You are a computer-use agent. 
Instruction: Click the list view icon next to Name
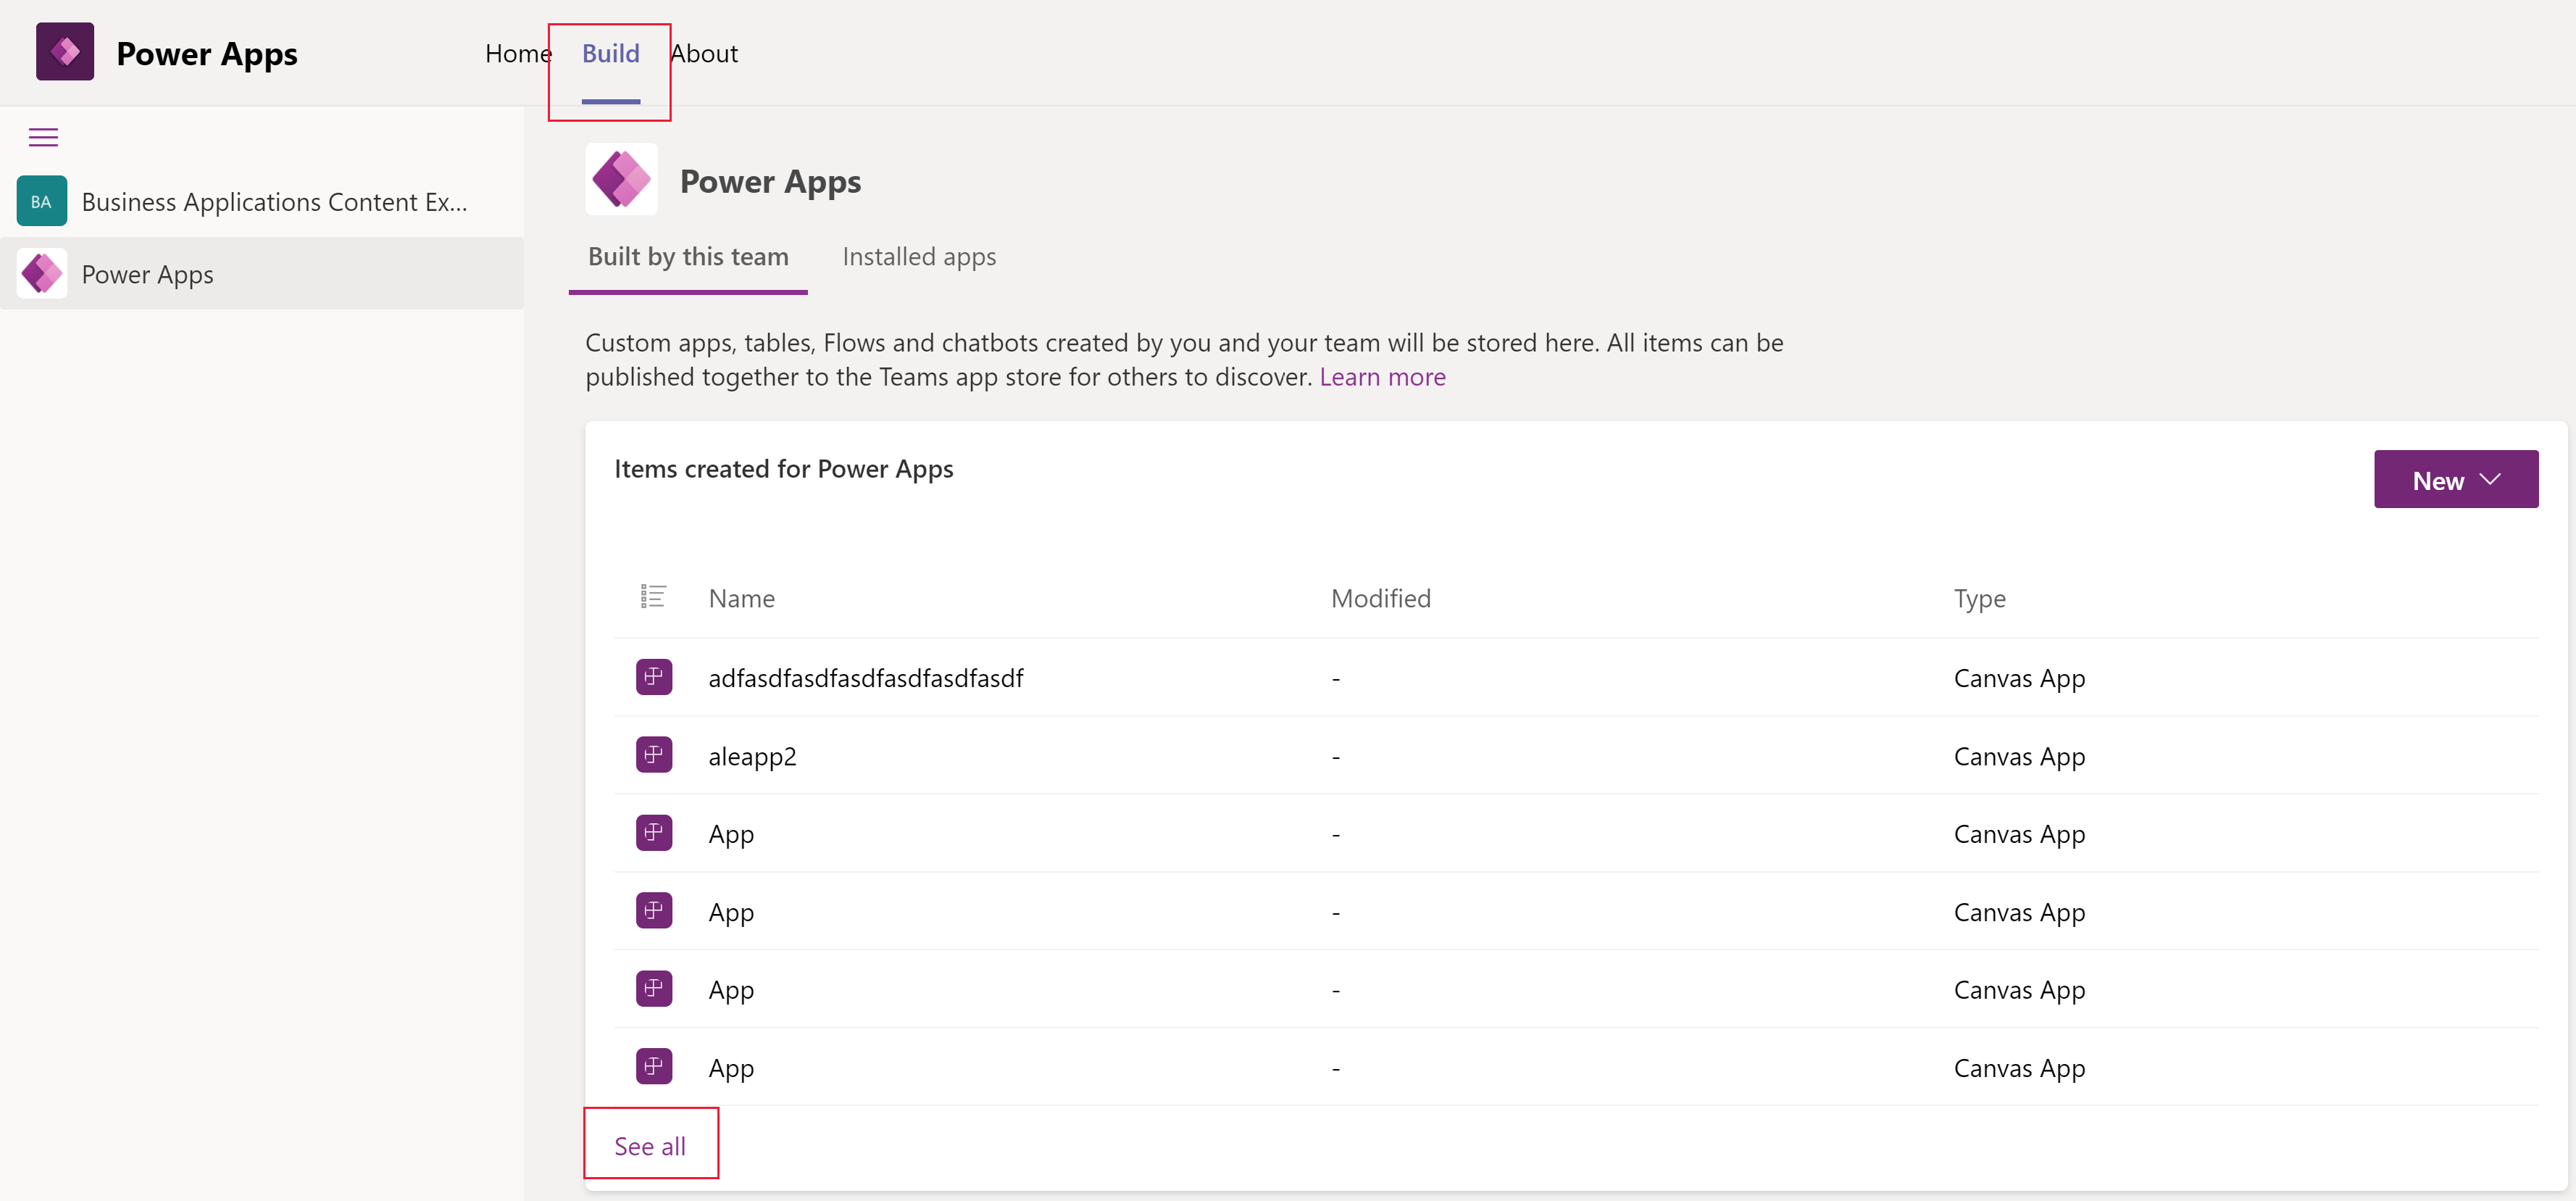(x=652, y=597)
